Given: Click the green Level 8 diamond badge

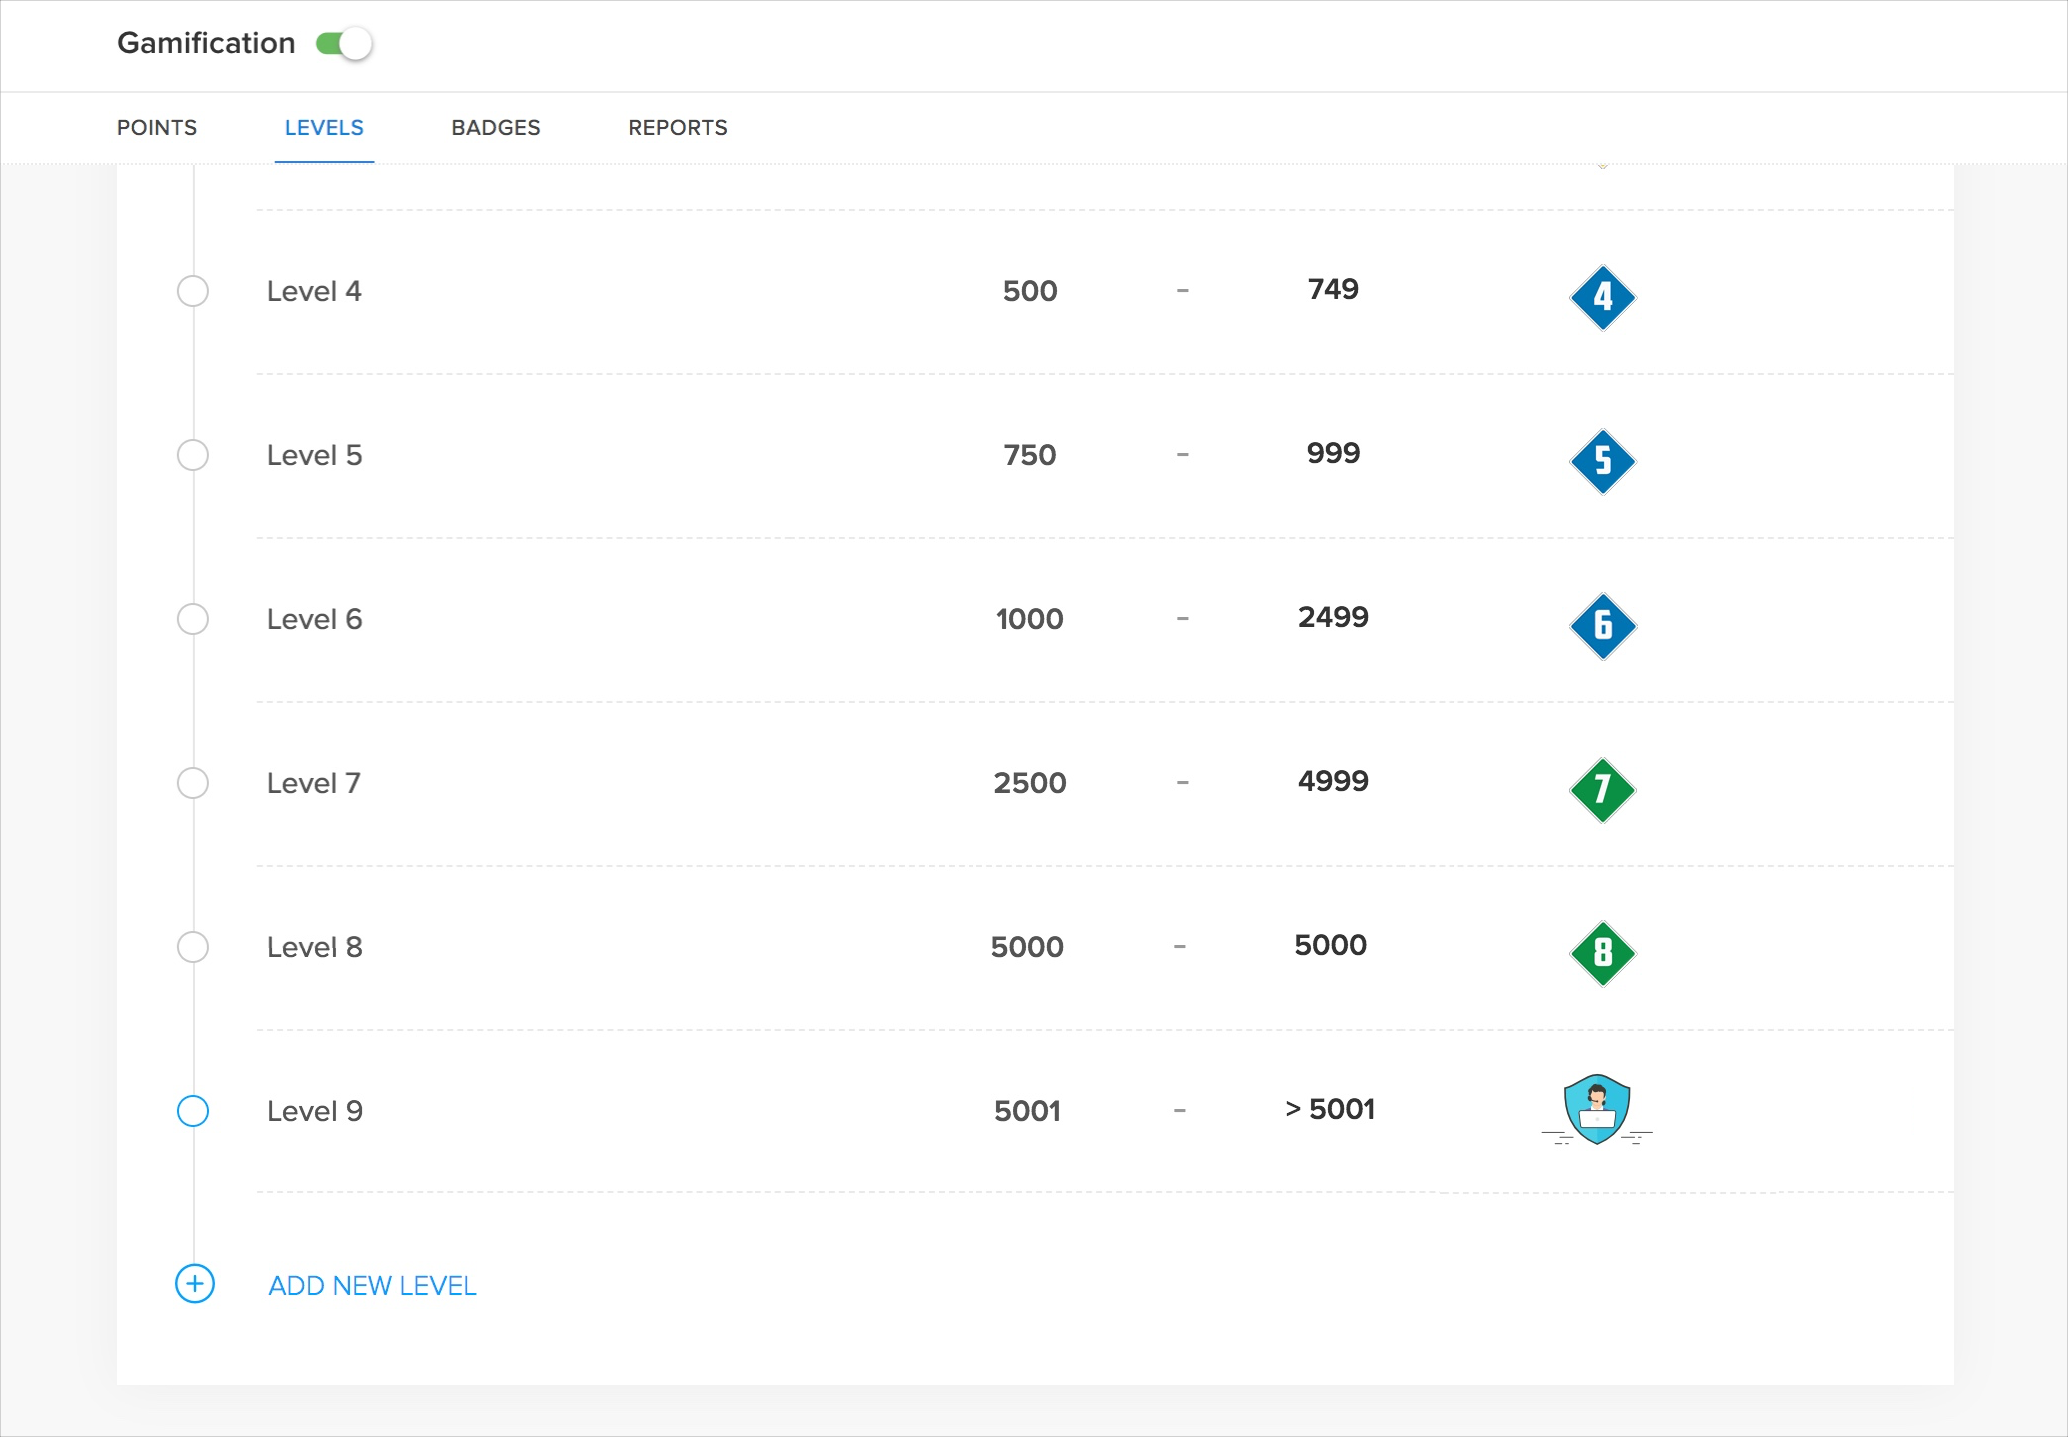Looking at the screenshot, I should [1602, 953].
